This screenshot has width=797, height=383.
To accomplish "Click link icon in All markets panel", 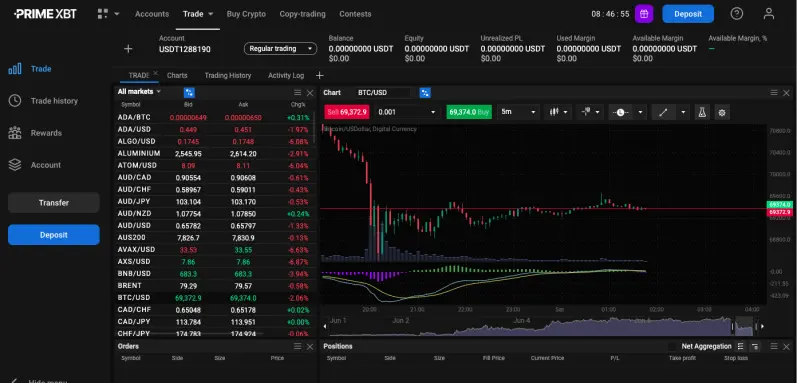I will pyautogui.click(x=189, y=92).
